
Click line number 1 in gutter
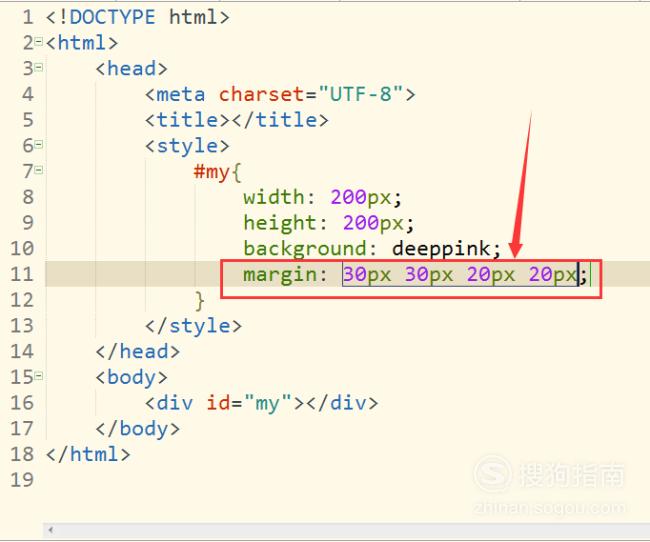point(28,17)
